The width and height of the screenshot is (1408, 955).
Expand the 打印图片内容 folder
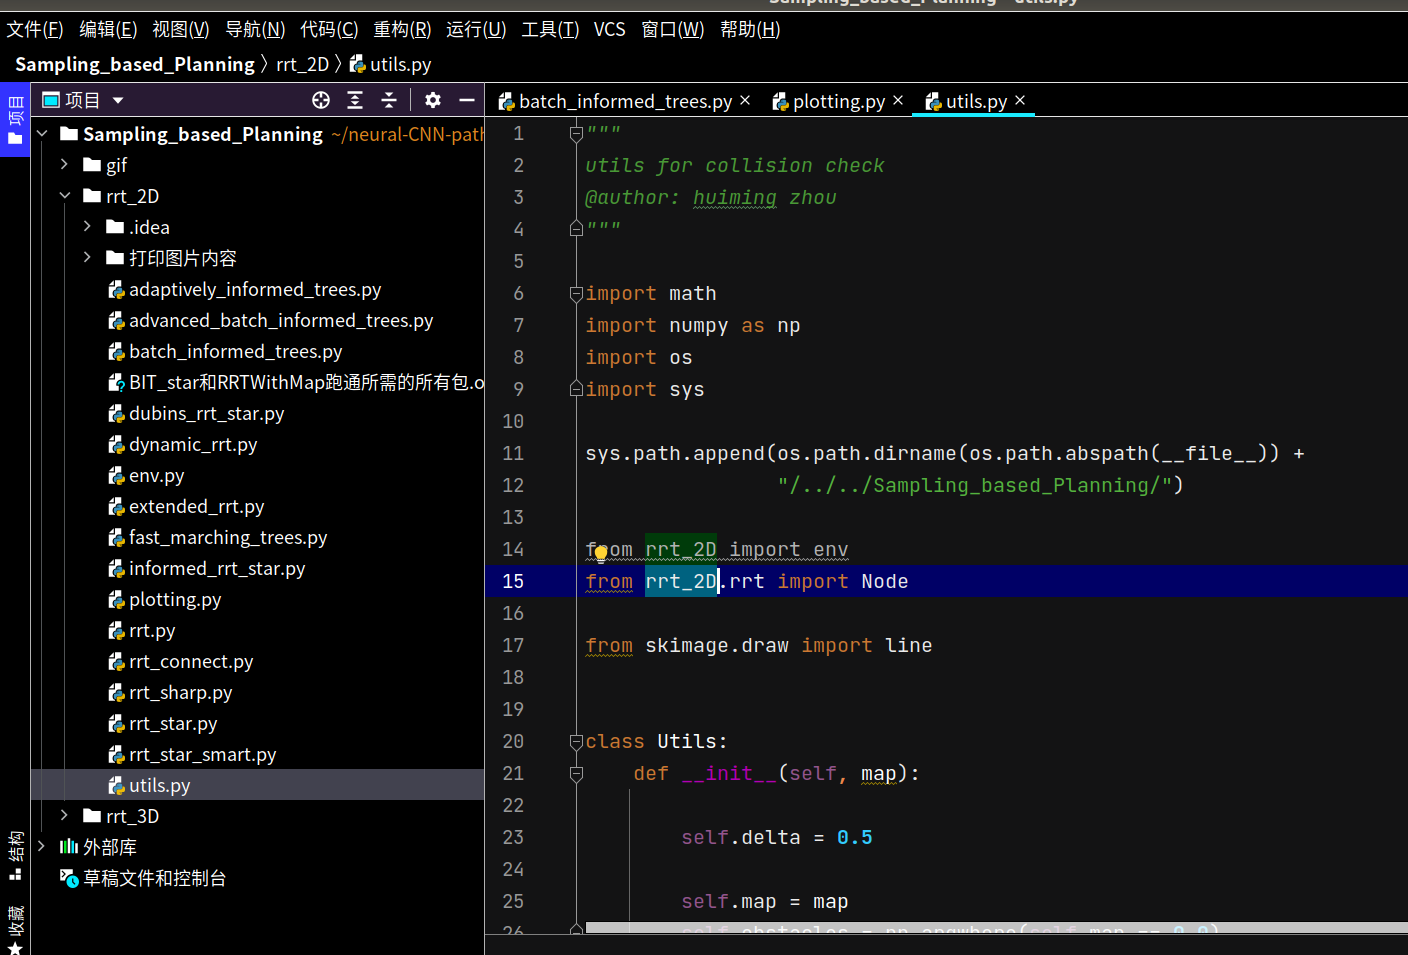(x=87, y=257)
